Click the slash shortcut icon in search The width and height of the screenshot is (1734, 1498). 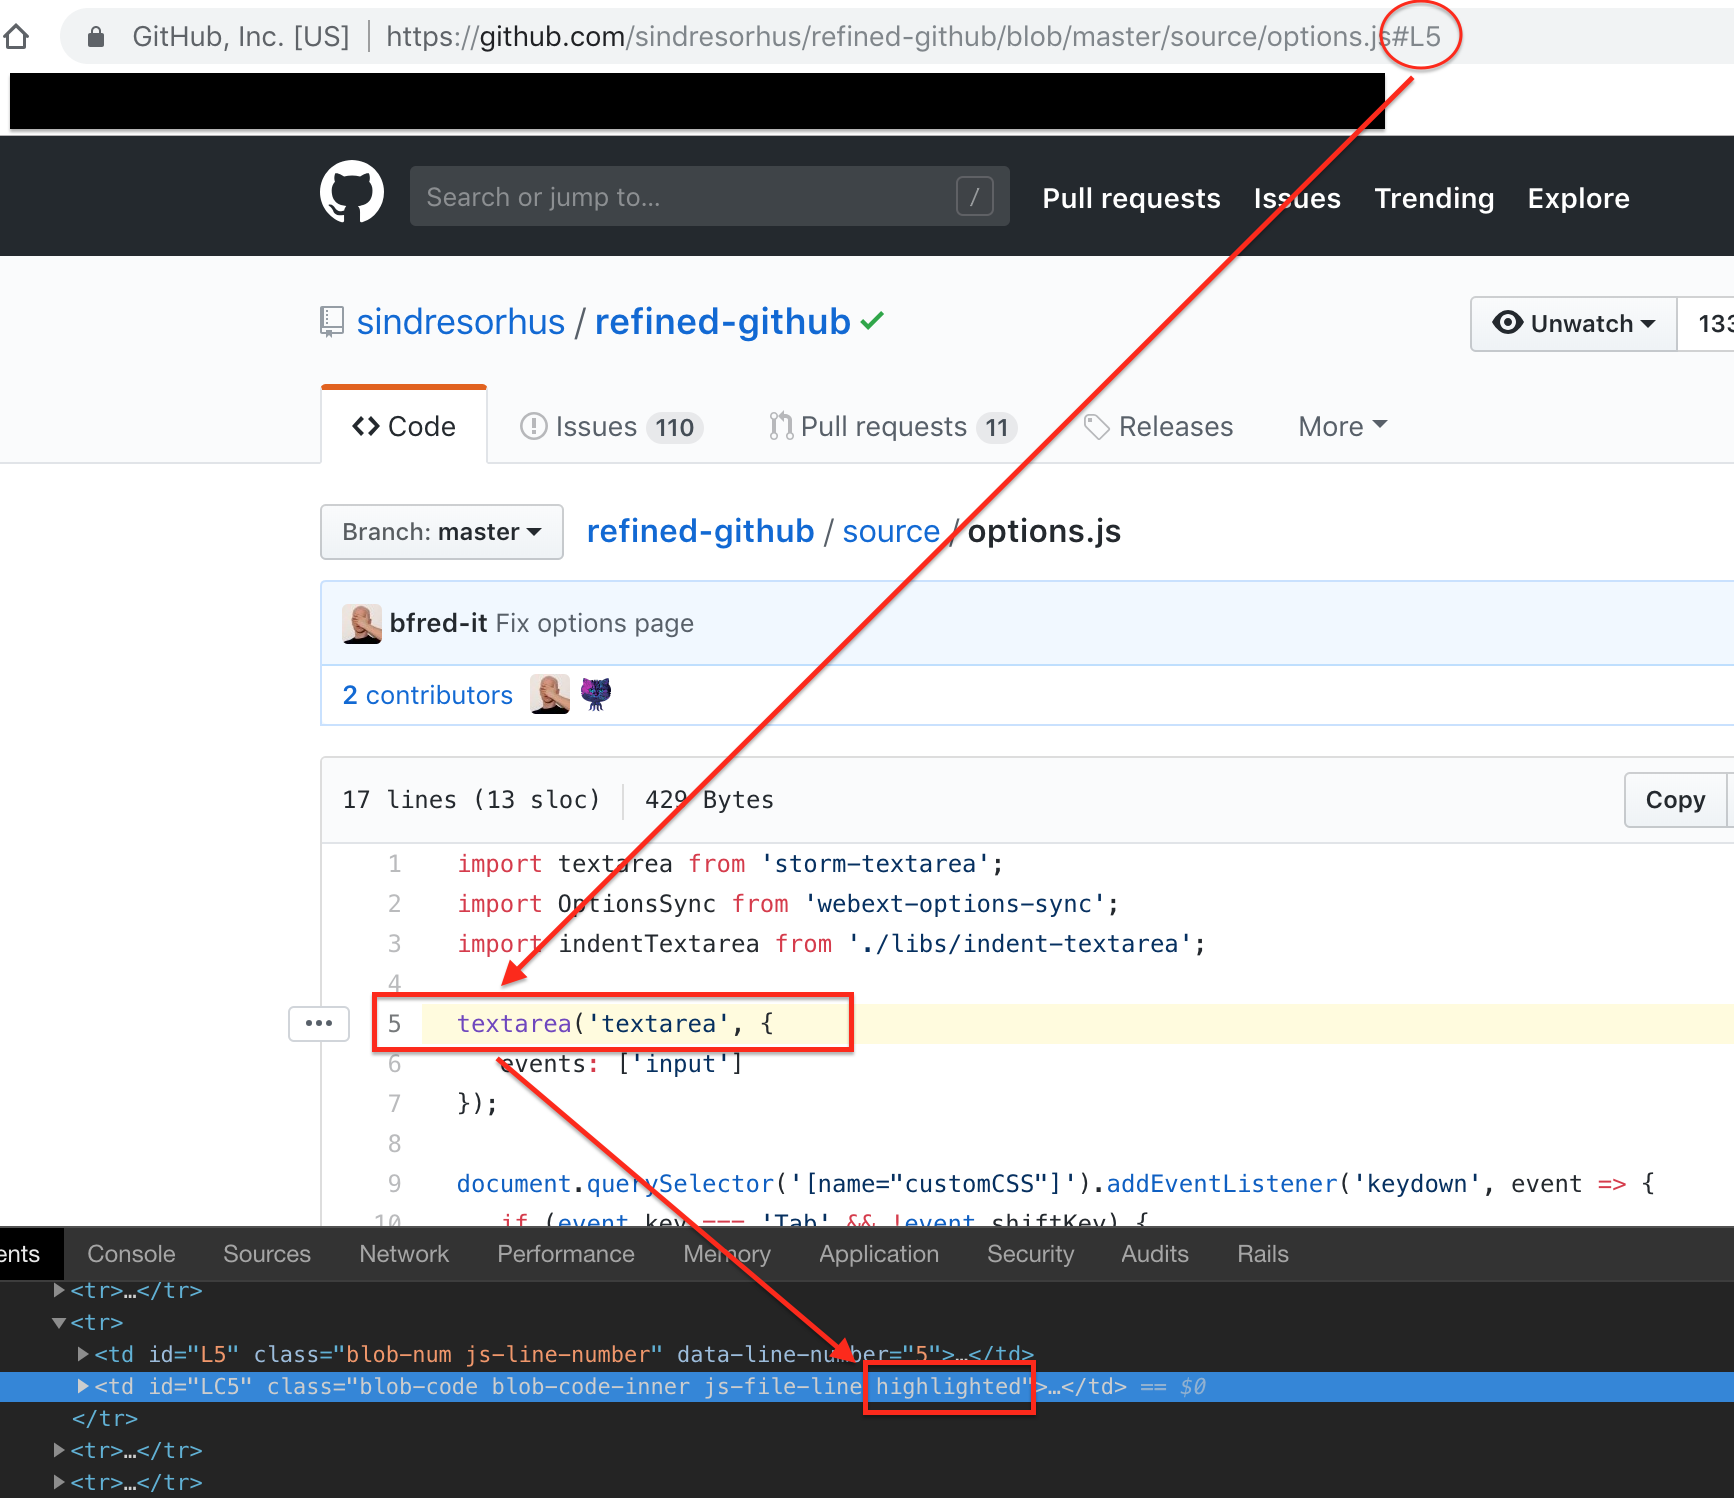point(974,196)
